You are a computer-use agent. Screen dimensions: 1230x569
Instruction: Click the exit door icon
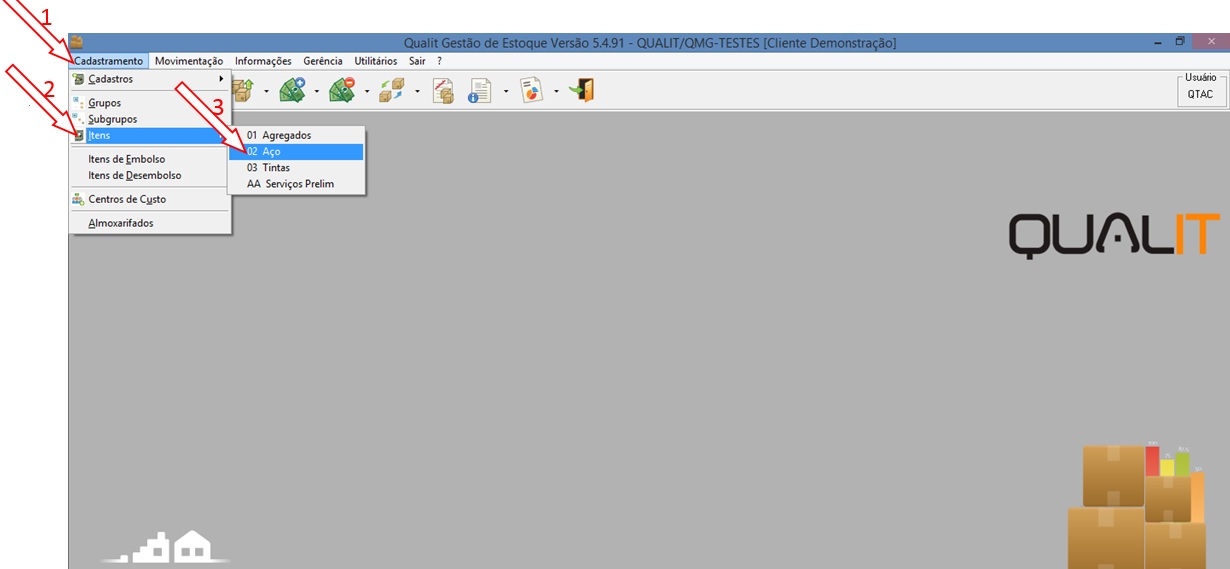click(x=582, y=90)
